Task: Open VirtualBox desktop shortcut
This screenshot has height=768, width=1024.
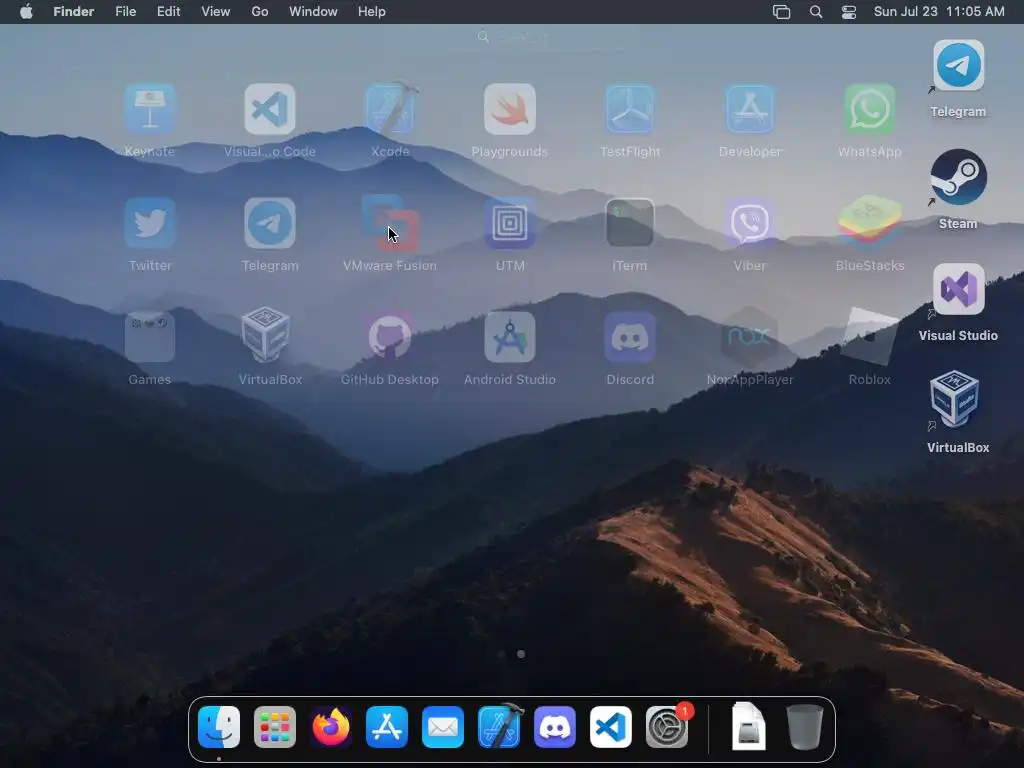Action: 955,399
